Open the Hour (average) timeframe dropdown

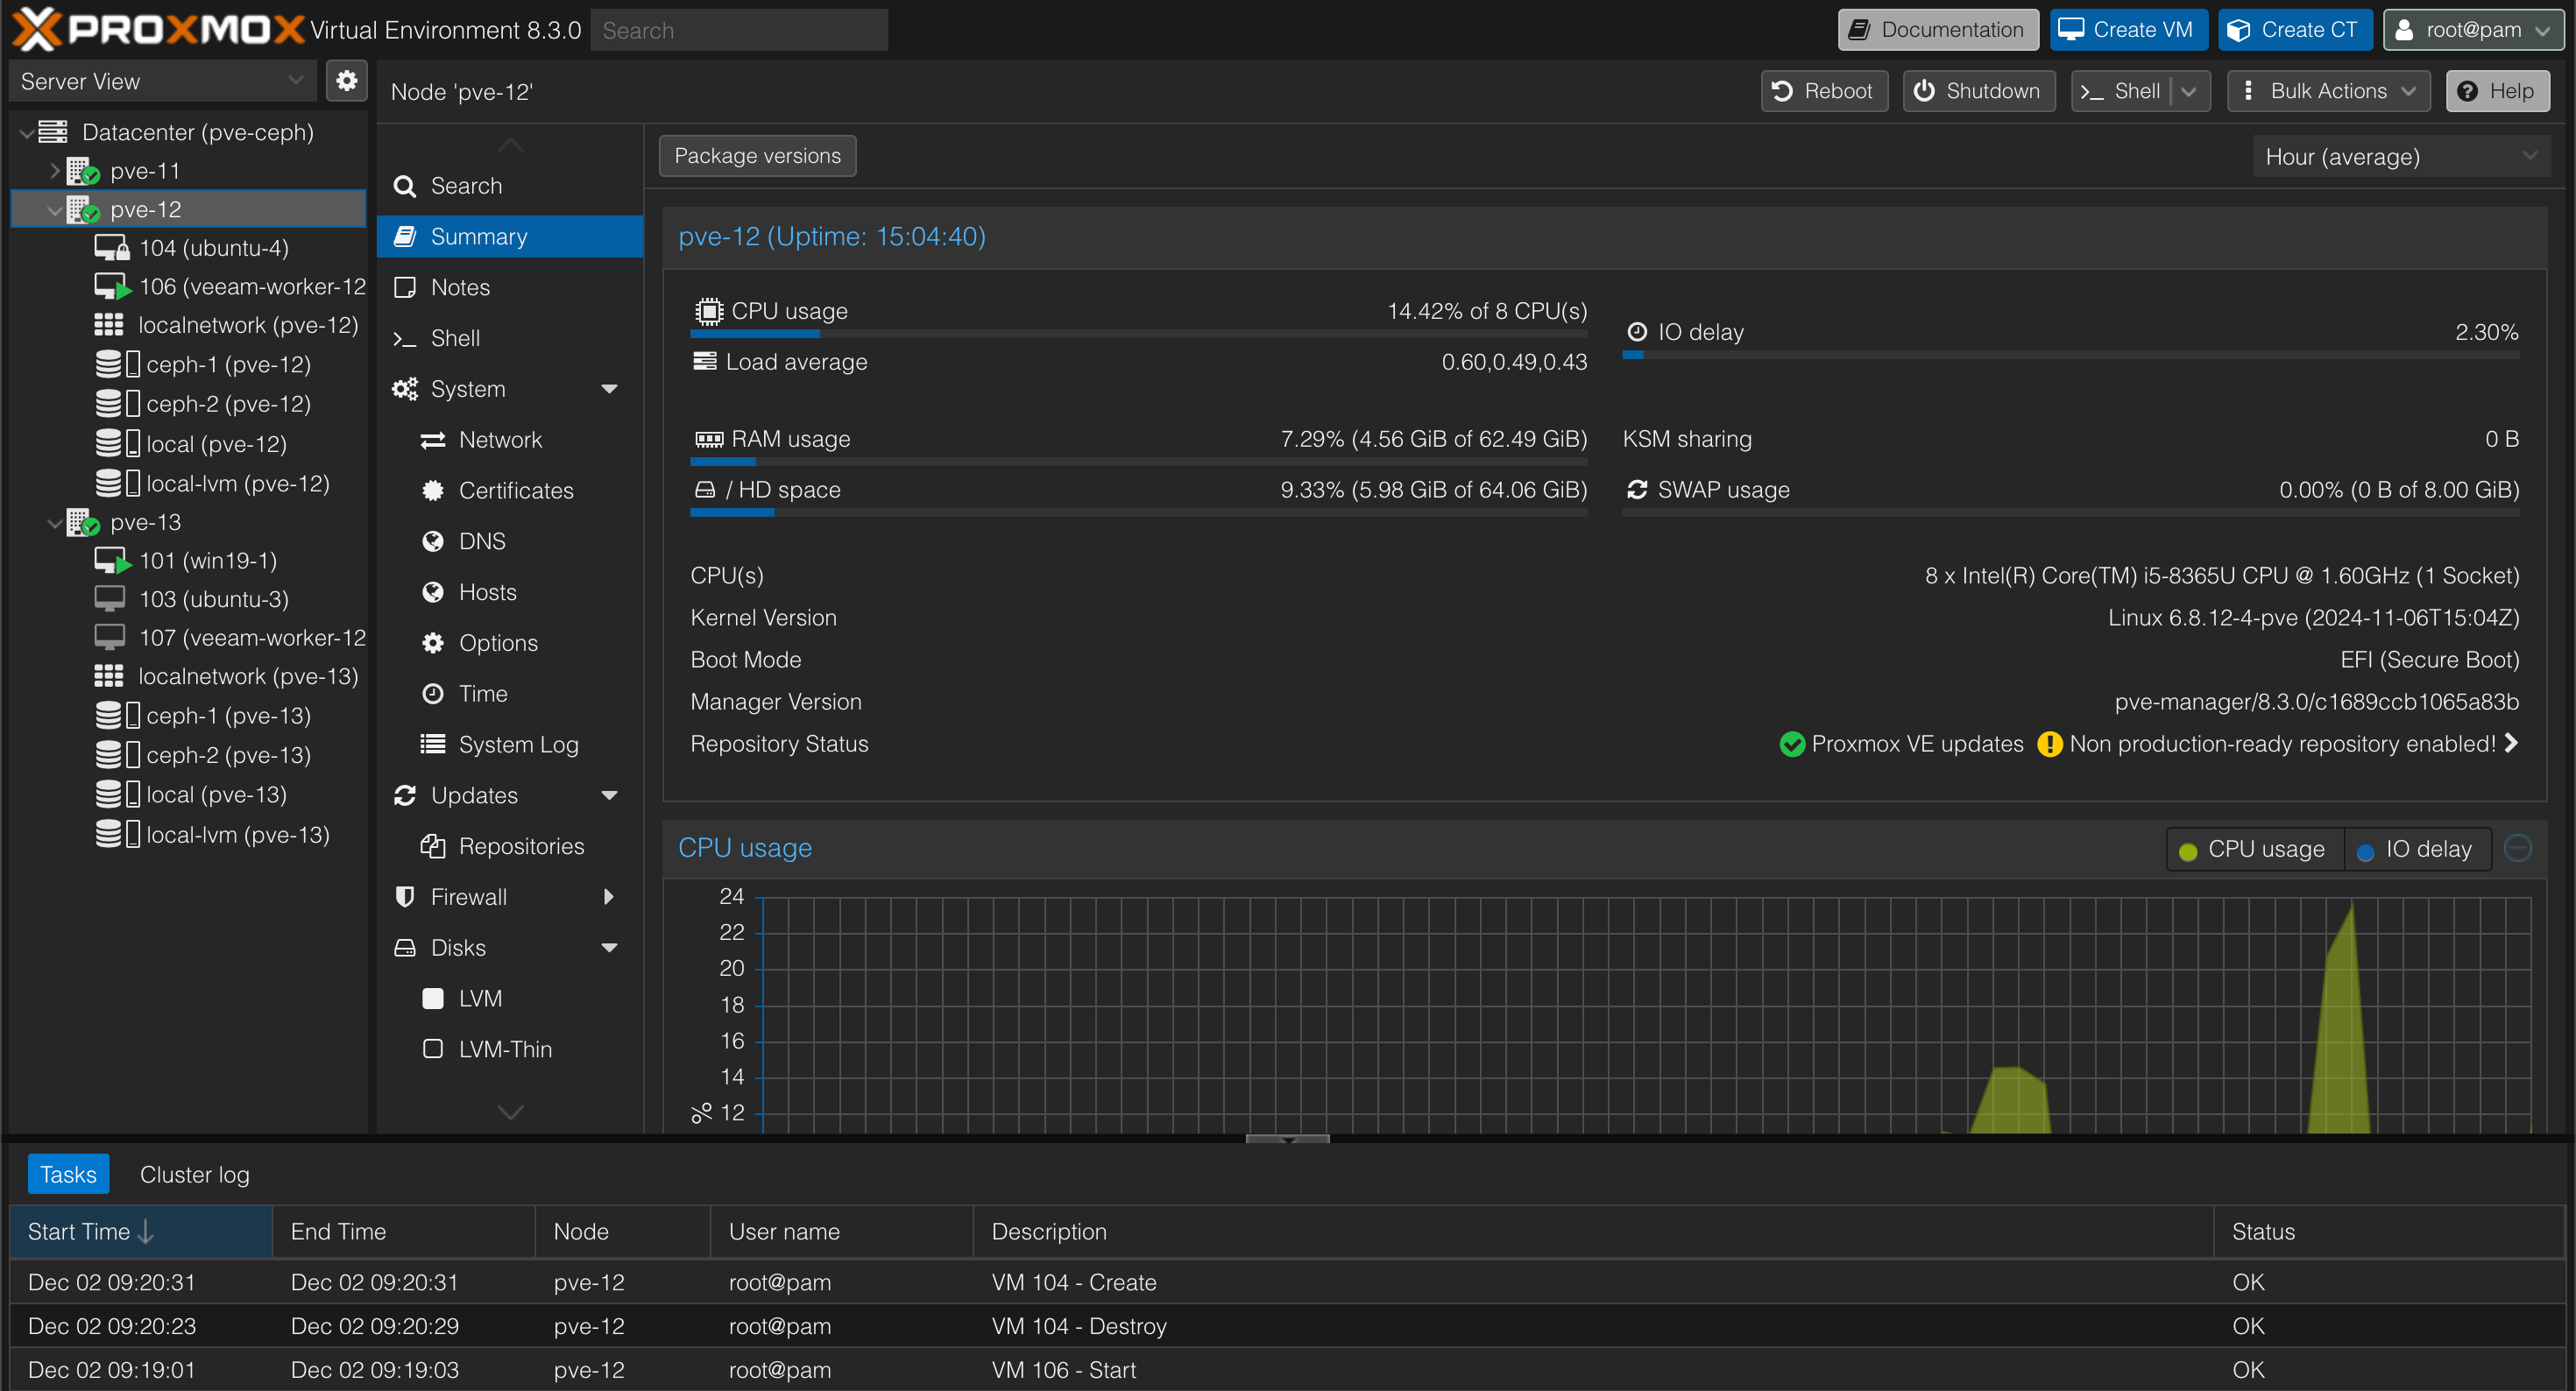(2402, 157)
